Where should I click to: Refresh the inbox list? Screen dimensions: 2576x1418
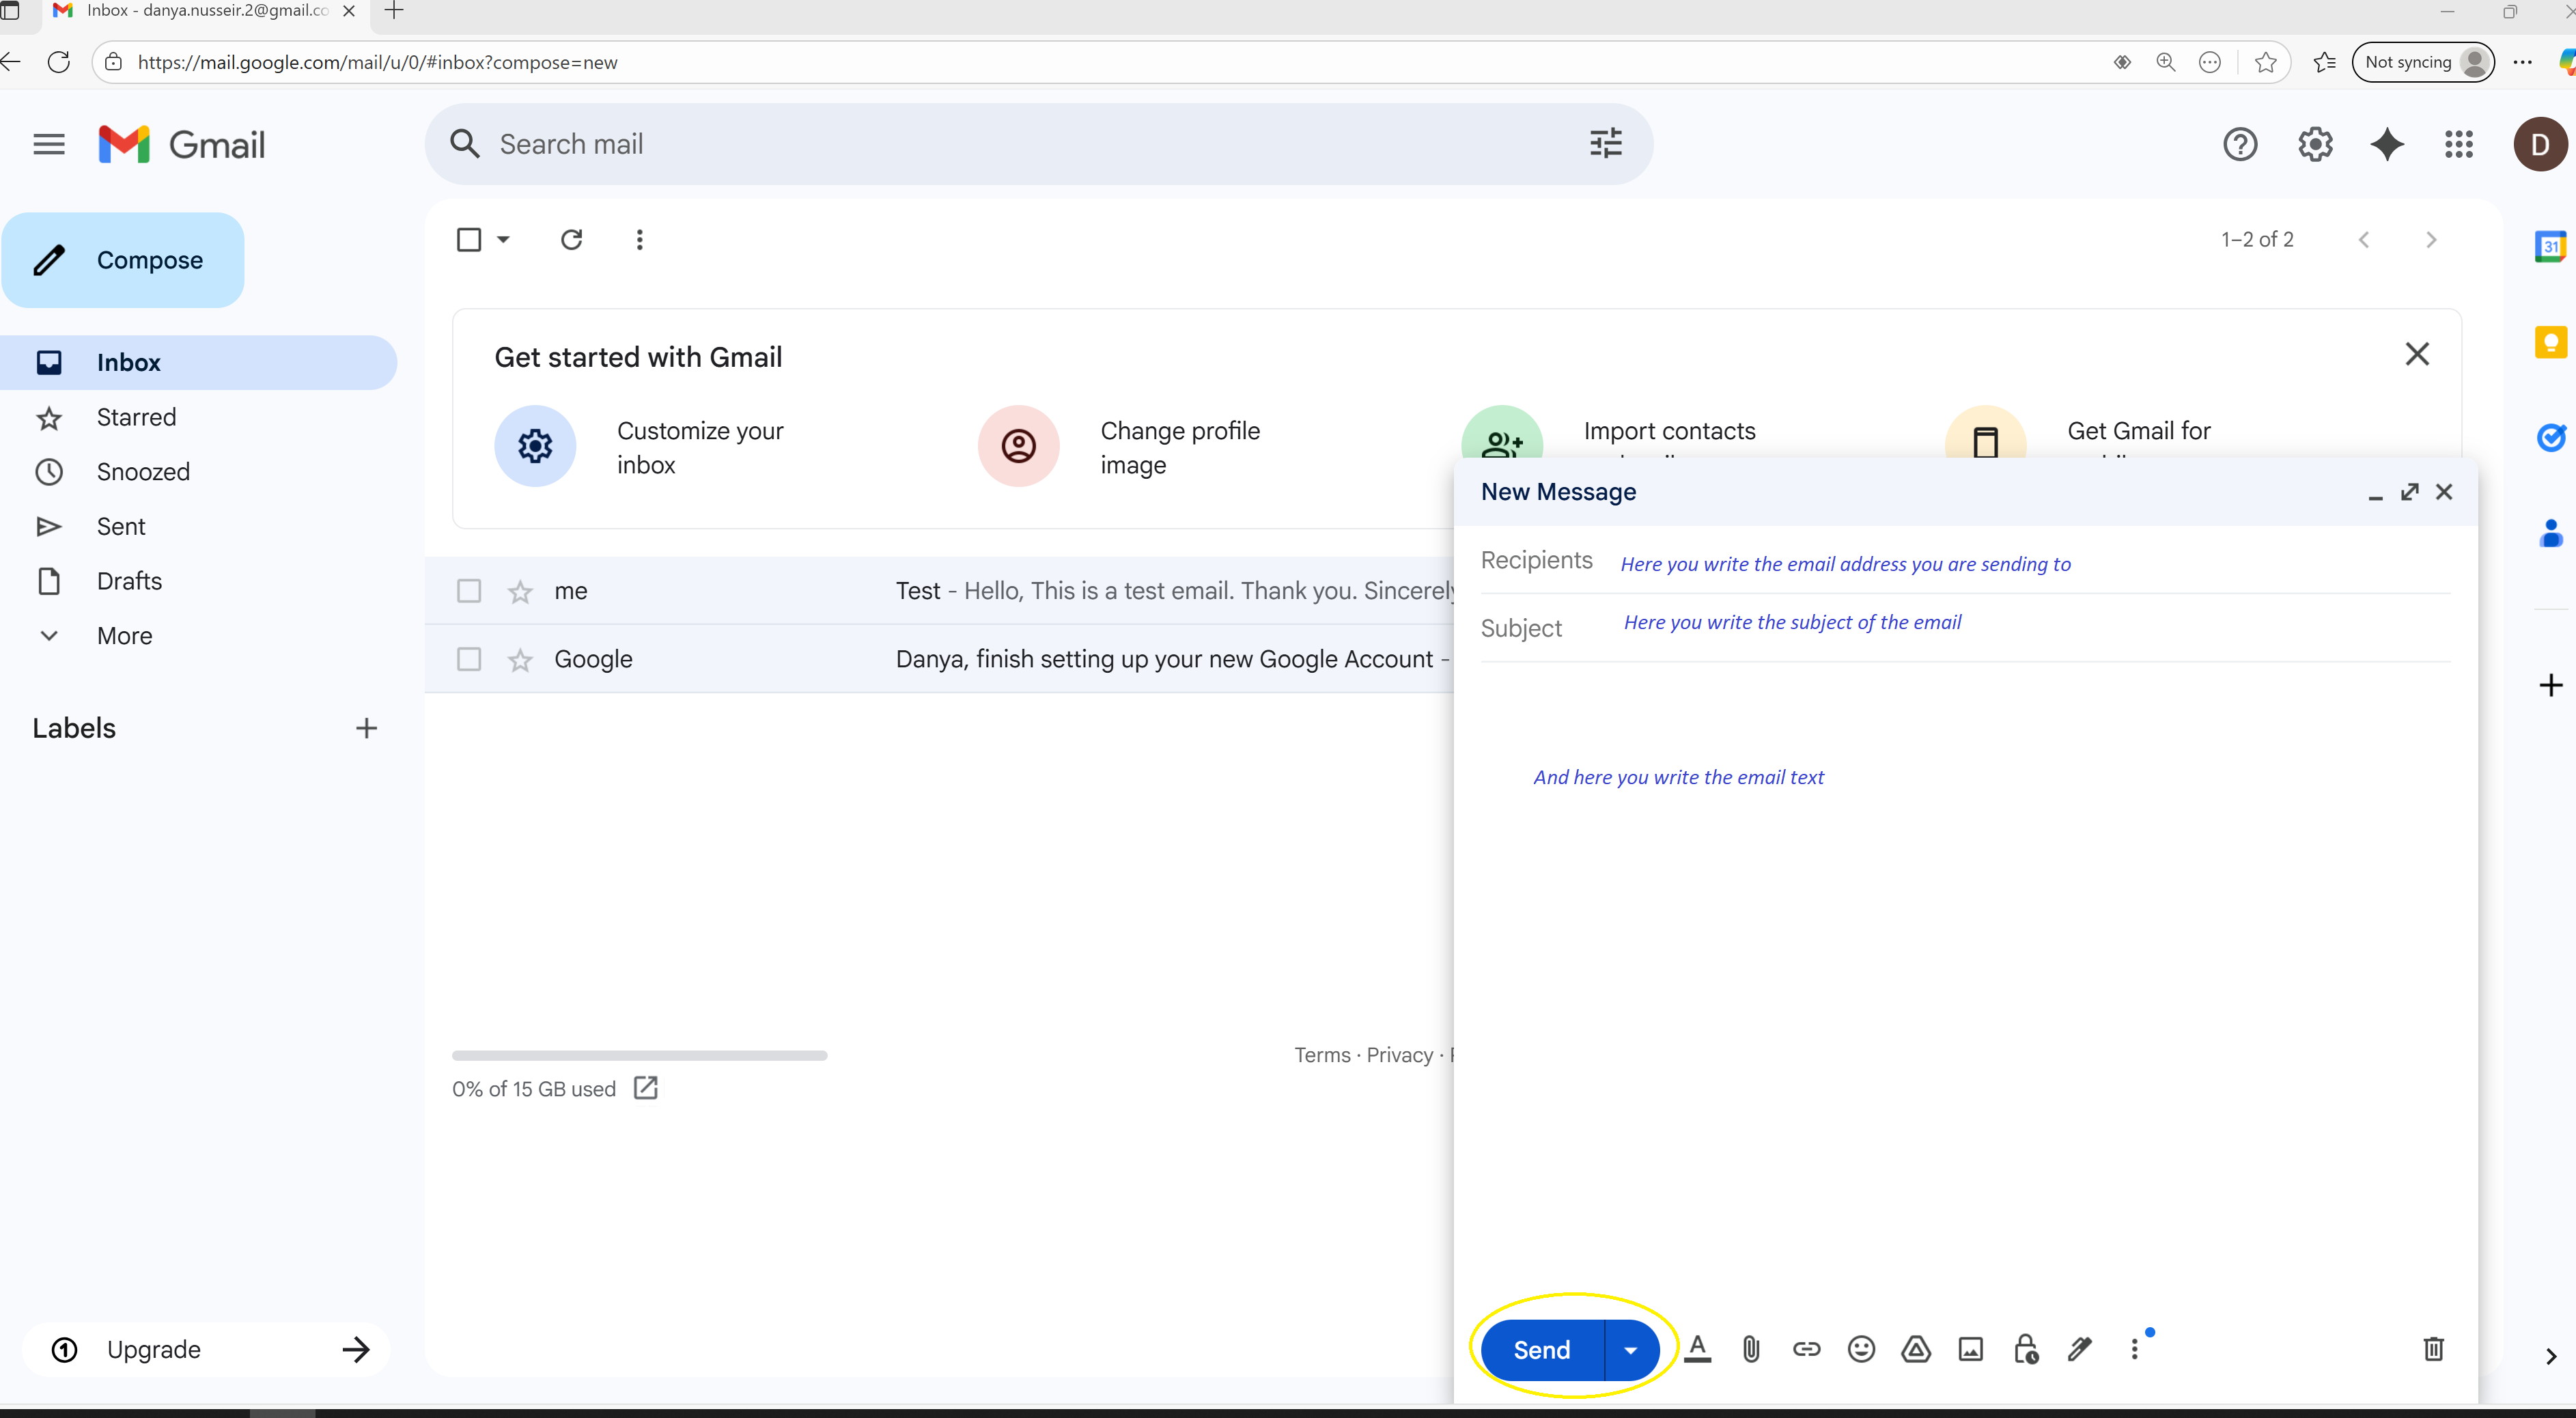pos(571,240)
